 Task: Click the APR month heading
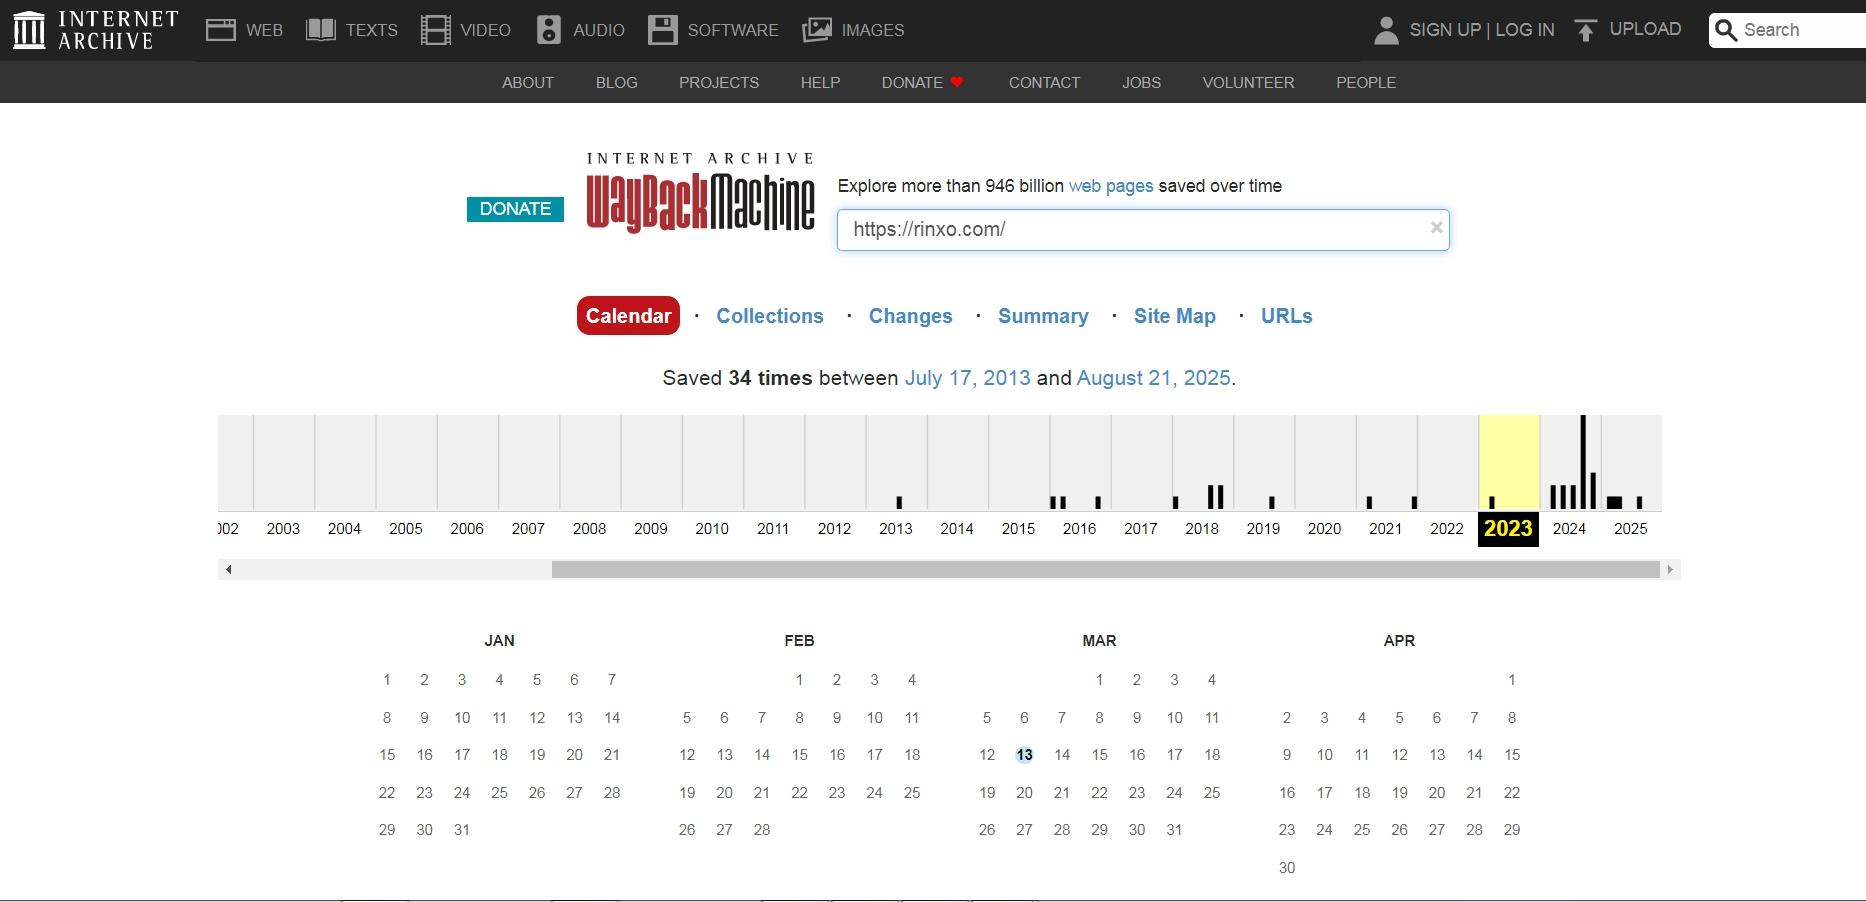coord(1399,641)
